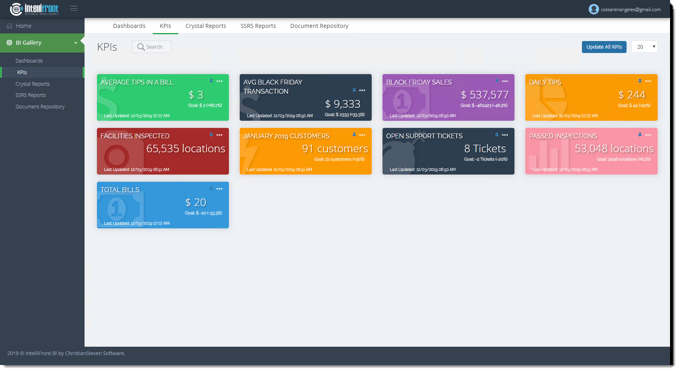Pin the Average Tips in a Bill card
The height and width of the screenshot is (371, 688).
[x=211, y=81]
